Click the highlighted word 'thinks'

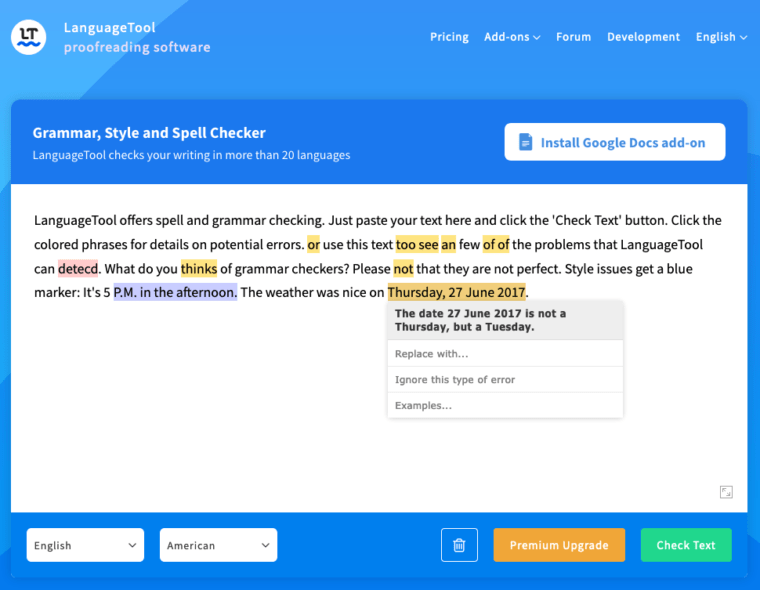[x=199, y=269]
